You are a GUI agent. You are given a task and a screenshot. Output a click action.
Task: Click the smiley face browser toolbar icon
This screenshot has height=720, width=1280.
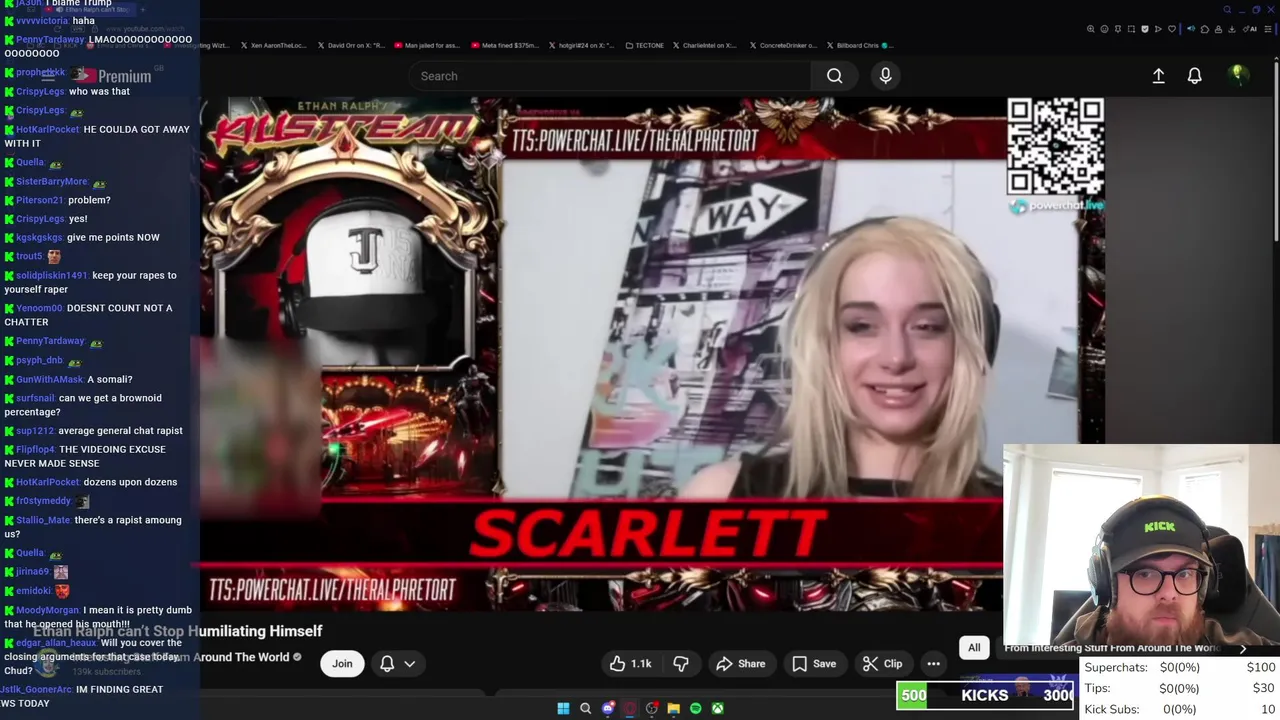click(x=1104, y=29)
